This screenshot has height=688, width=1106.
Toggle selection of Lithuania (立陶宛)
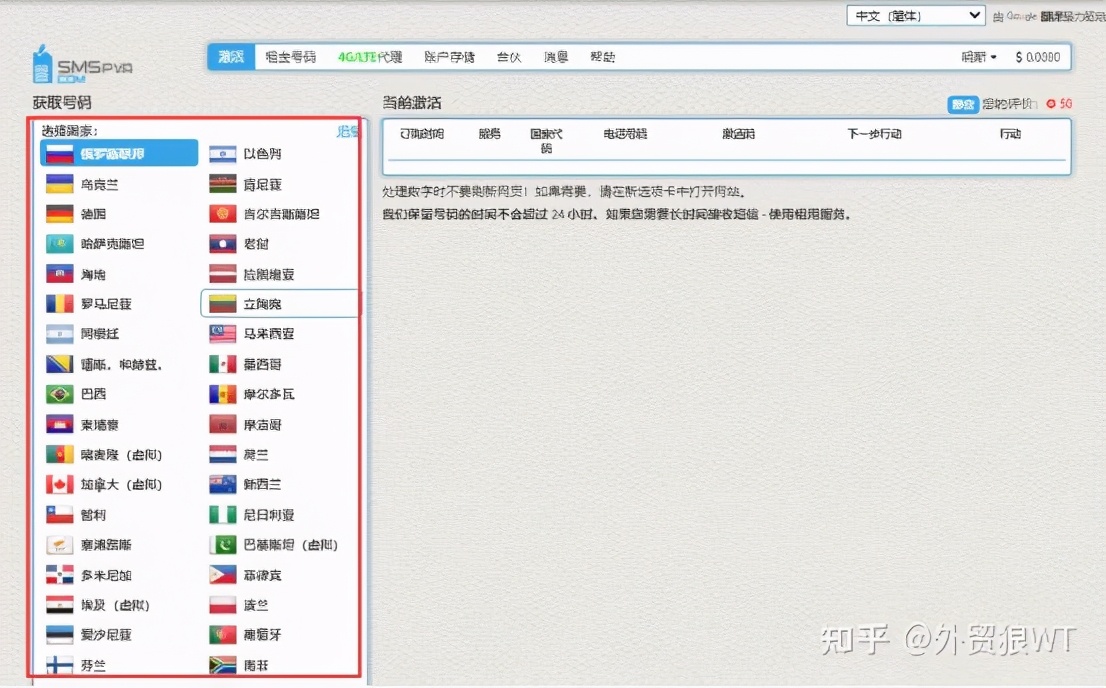[278, 303]
